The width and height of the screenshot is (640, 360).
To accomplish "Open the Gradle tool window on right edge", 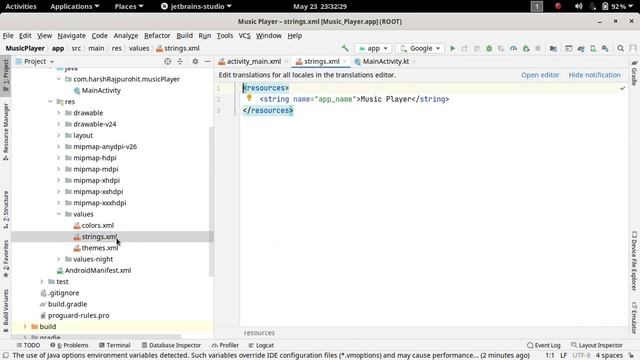I will (x=634, y=73).
